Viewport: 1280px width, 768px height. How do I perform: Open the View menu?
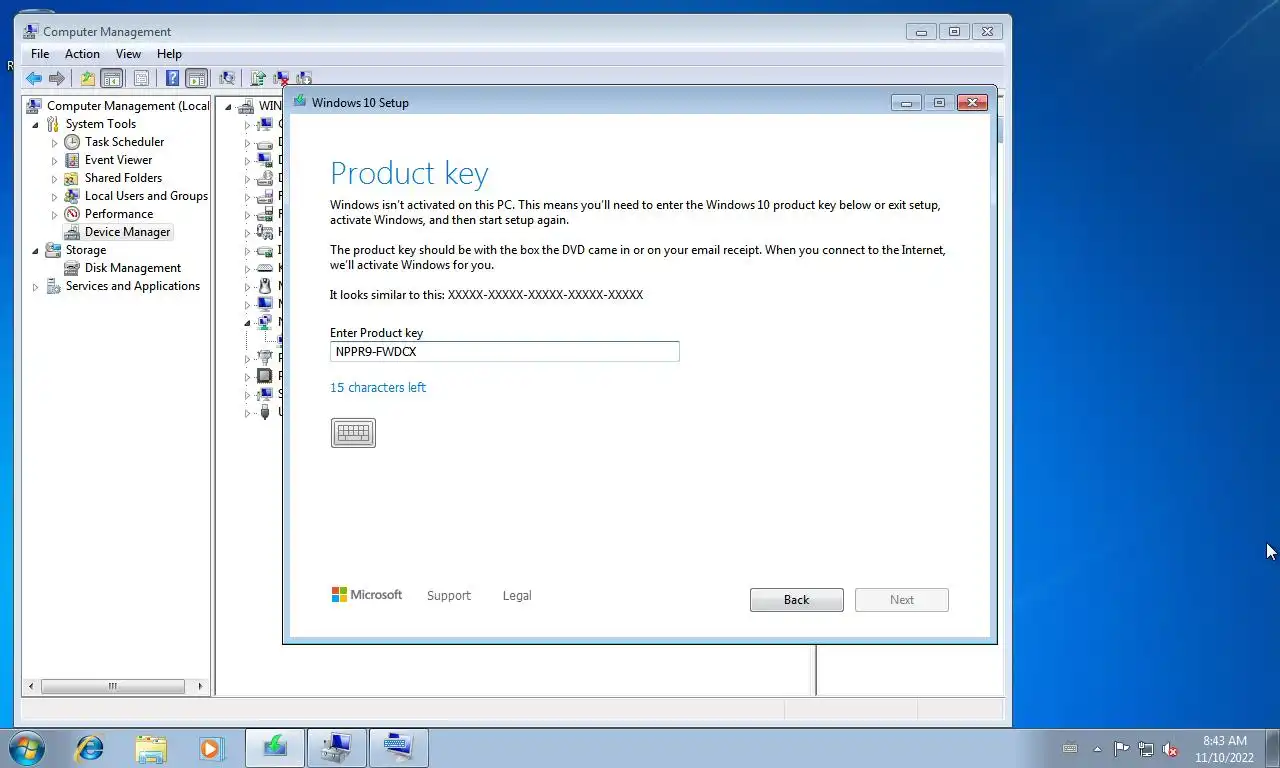pos(128,54)
